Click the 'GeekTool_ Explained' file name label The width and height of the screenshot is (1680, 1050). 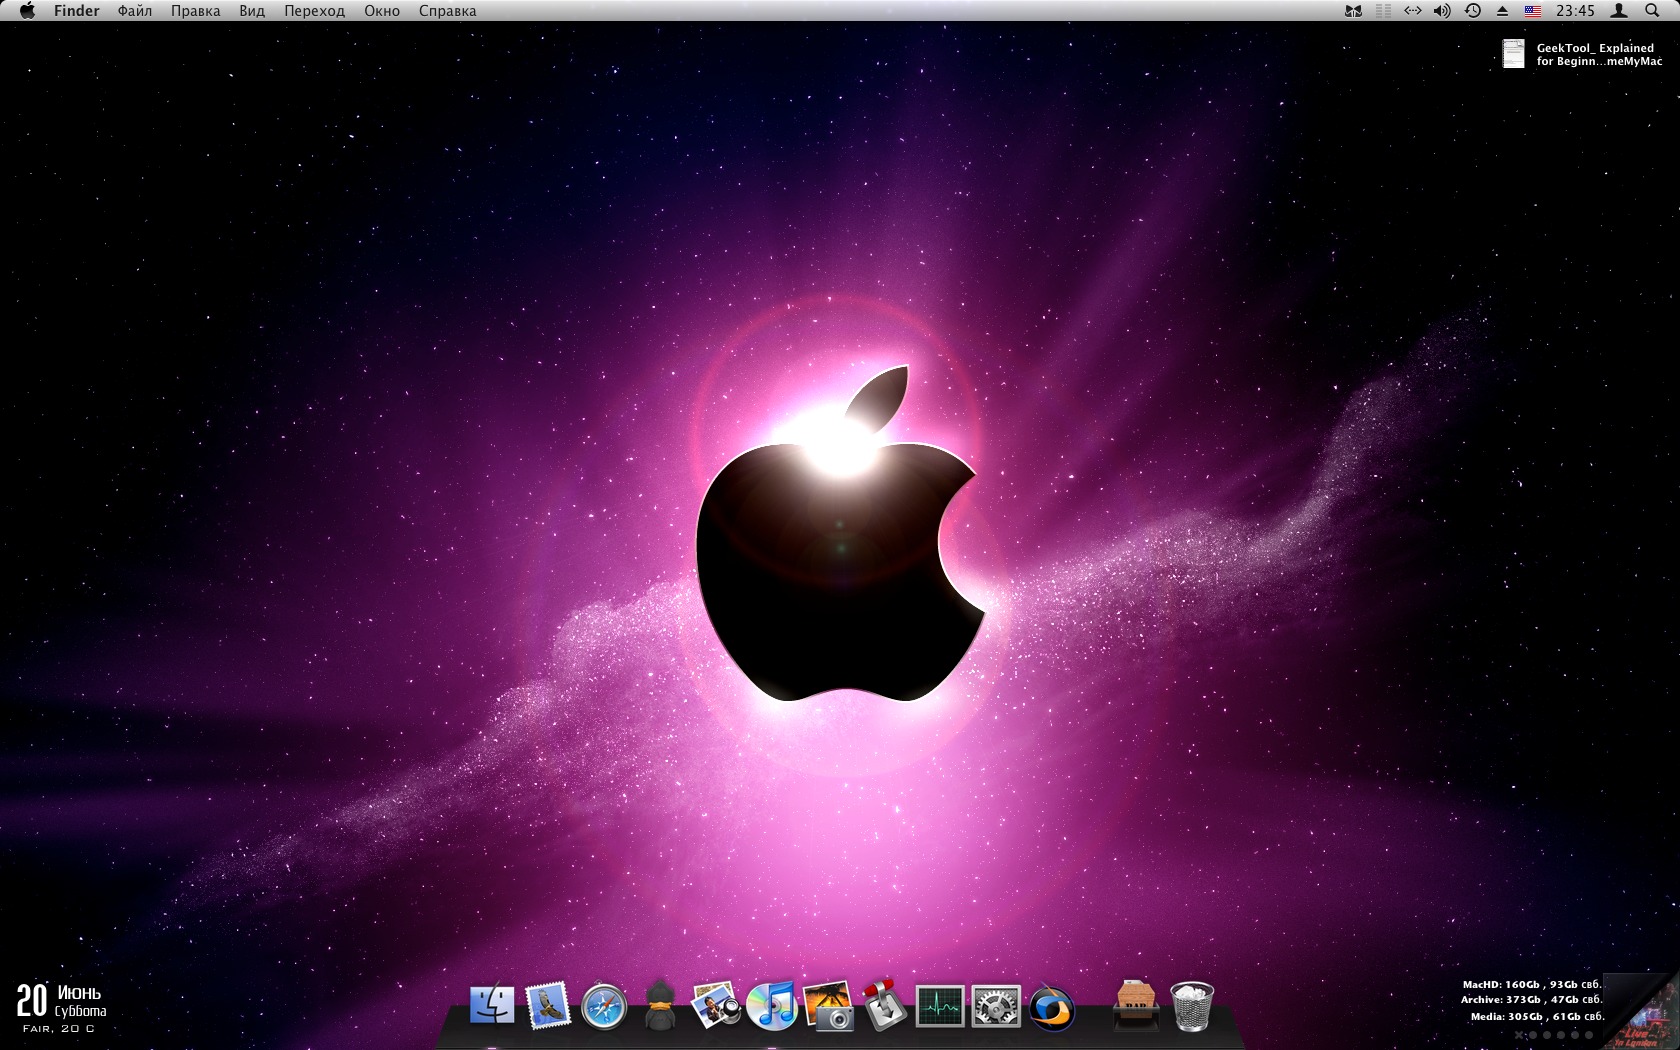[1595, 48]
